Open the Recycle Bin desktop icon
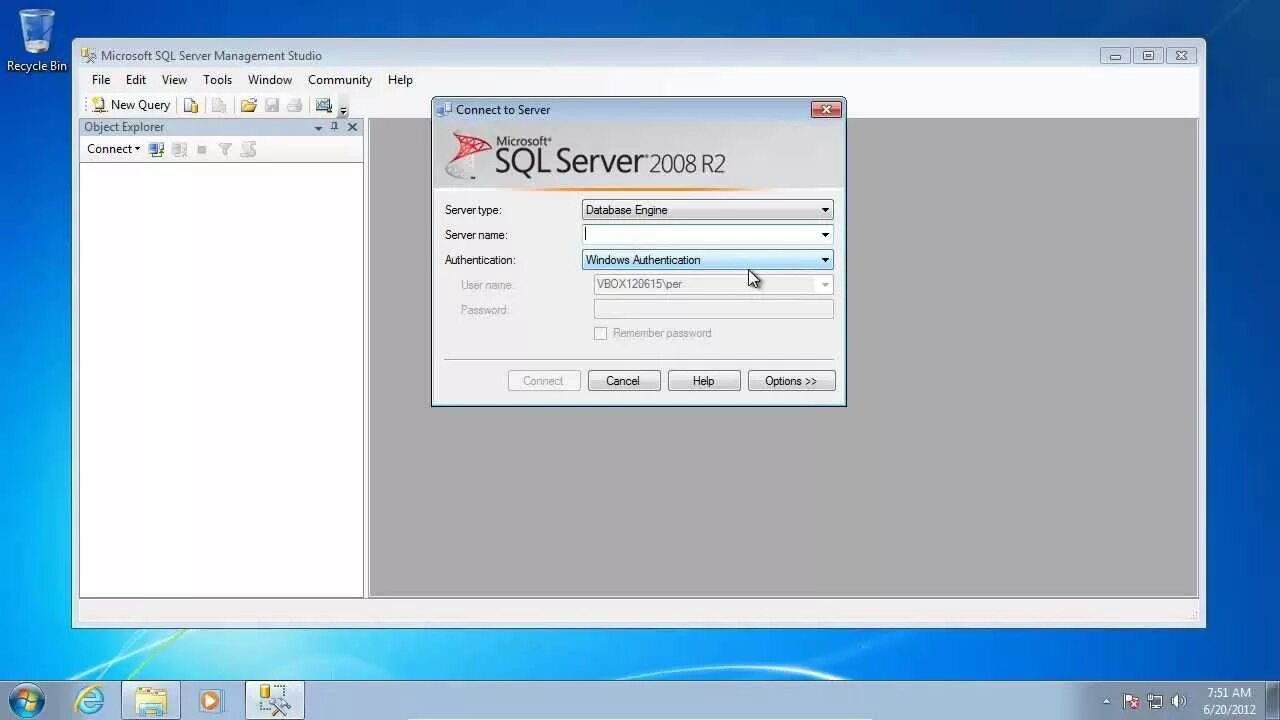 pyautogui.click(x=37, y=40)
